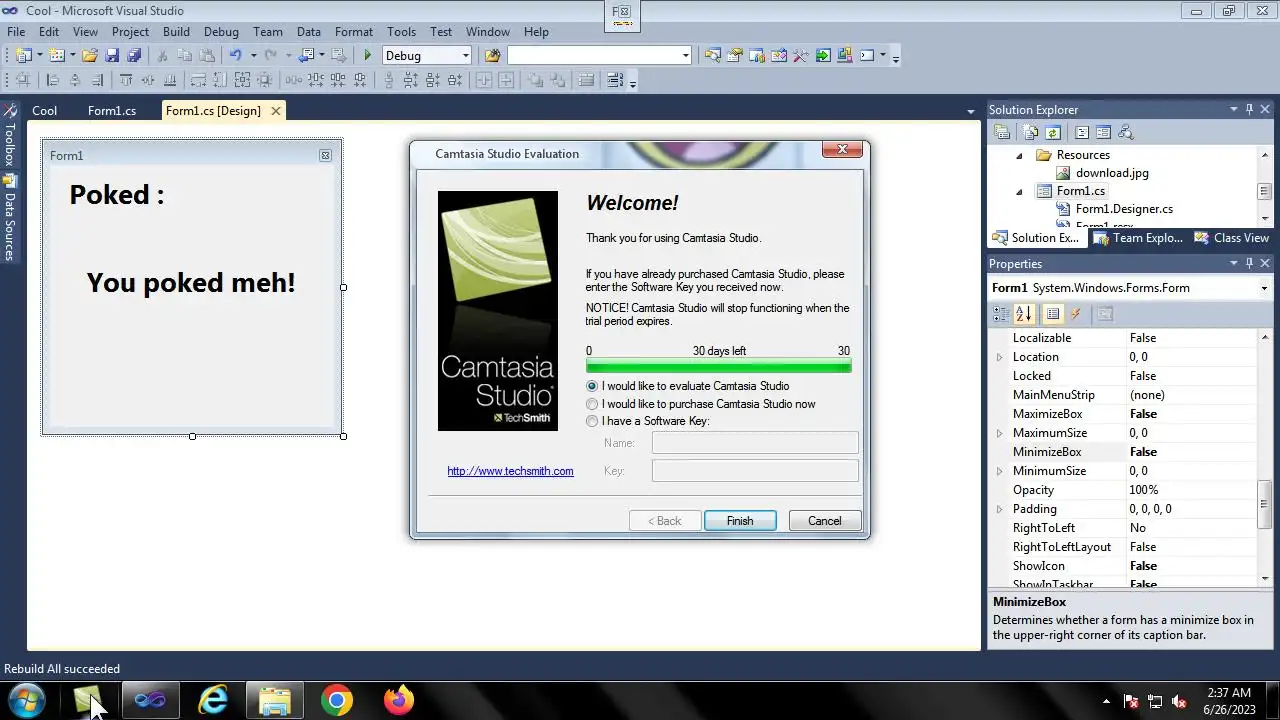Viewport: 1280px width, 720px height.
Task: Click the green Start Debugging arrow
Action: [x=368, y=55]
